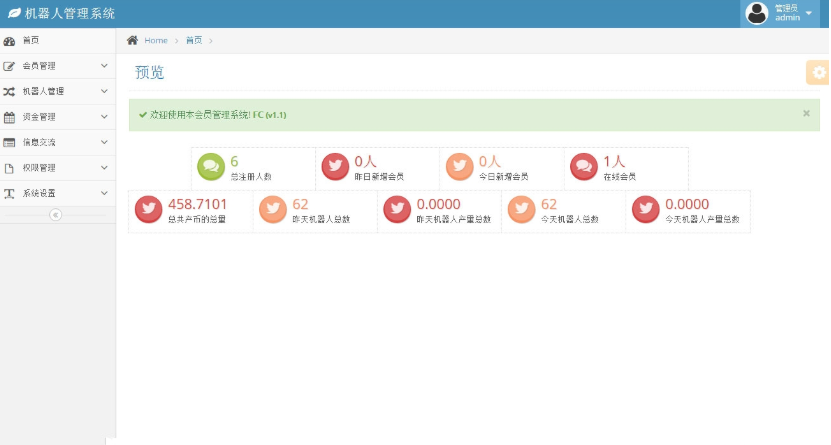Click the green chat icon for 总注册人数
This screenshot has width=831, height=445.
(x=211, y=166)
